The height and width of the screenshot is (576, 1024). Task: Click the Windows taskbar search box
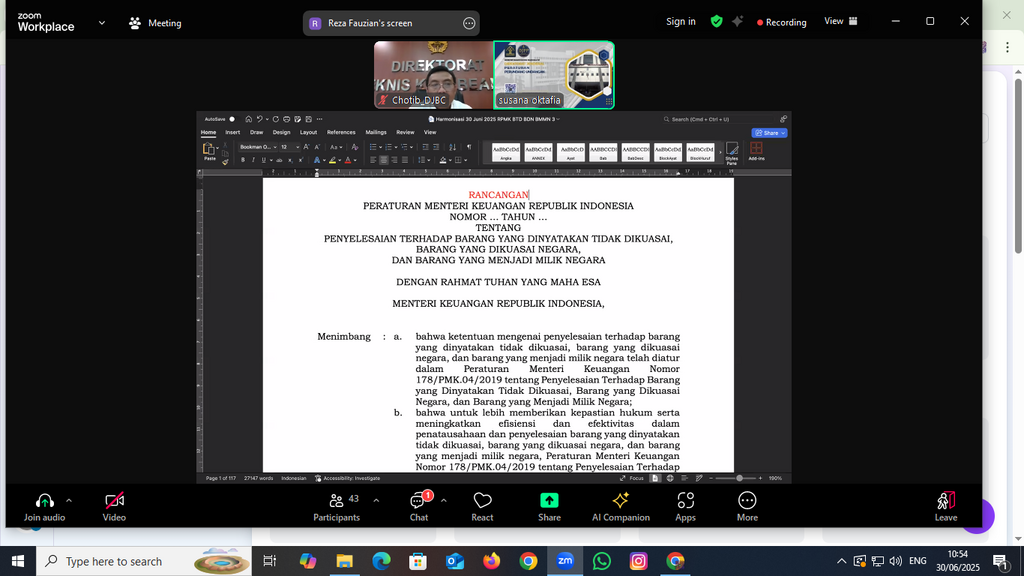[x=144, y=561]
